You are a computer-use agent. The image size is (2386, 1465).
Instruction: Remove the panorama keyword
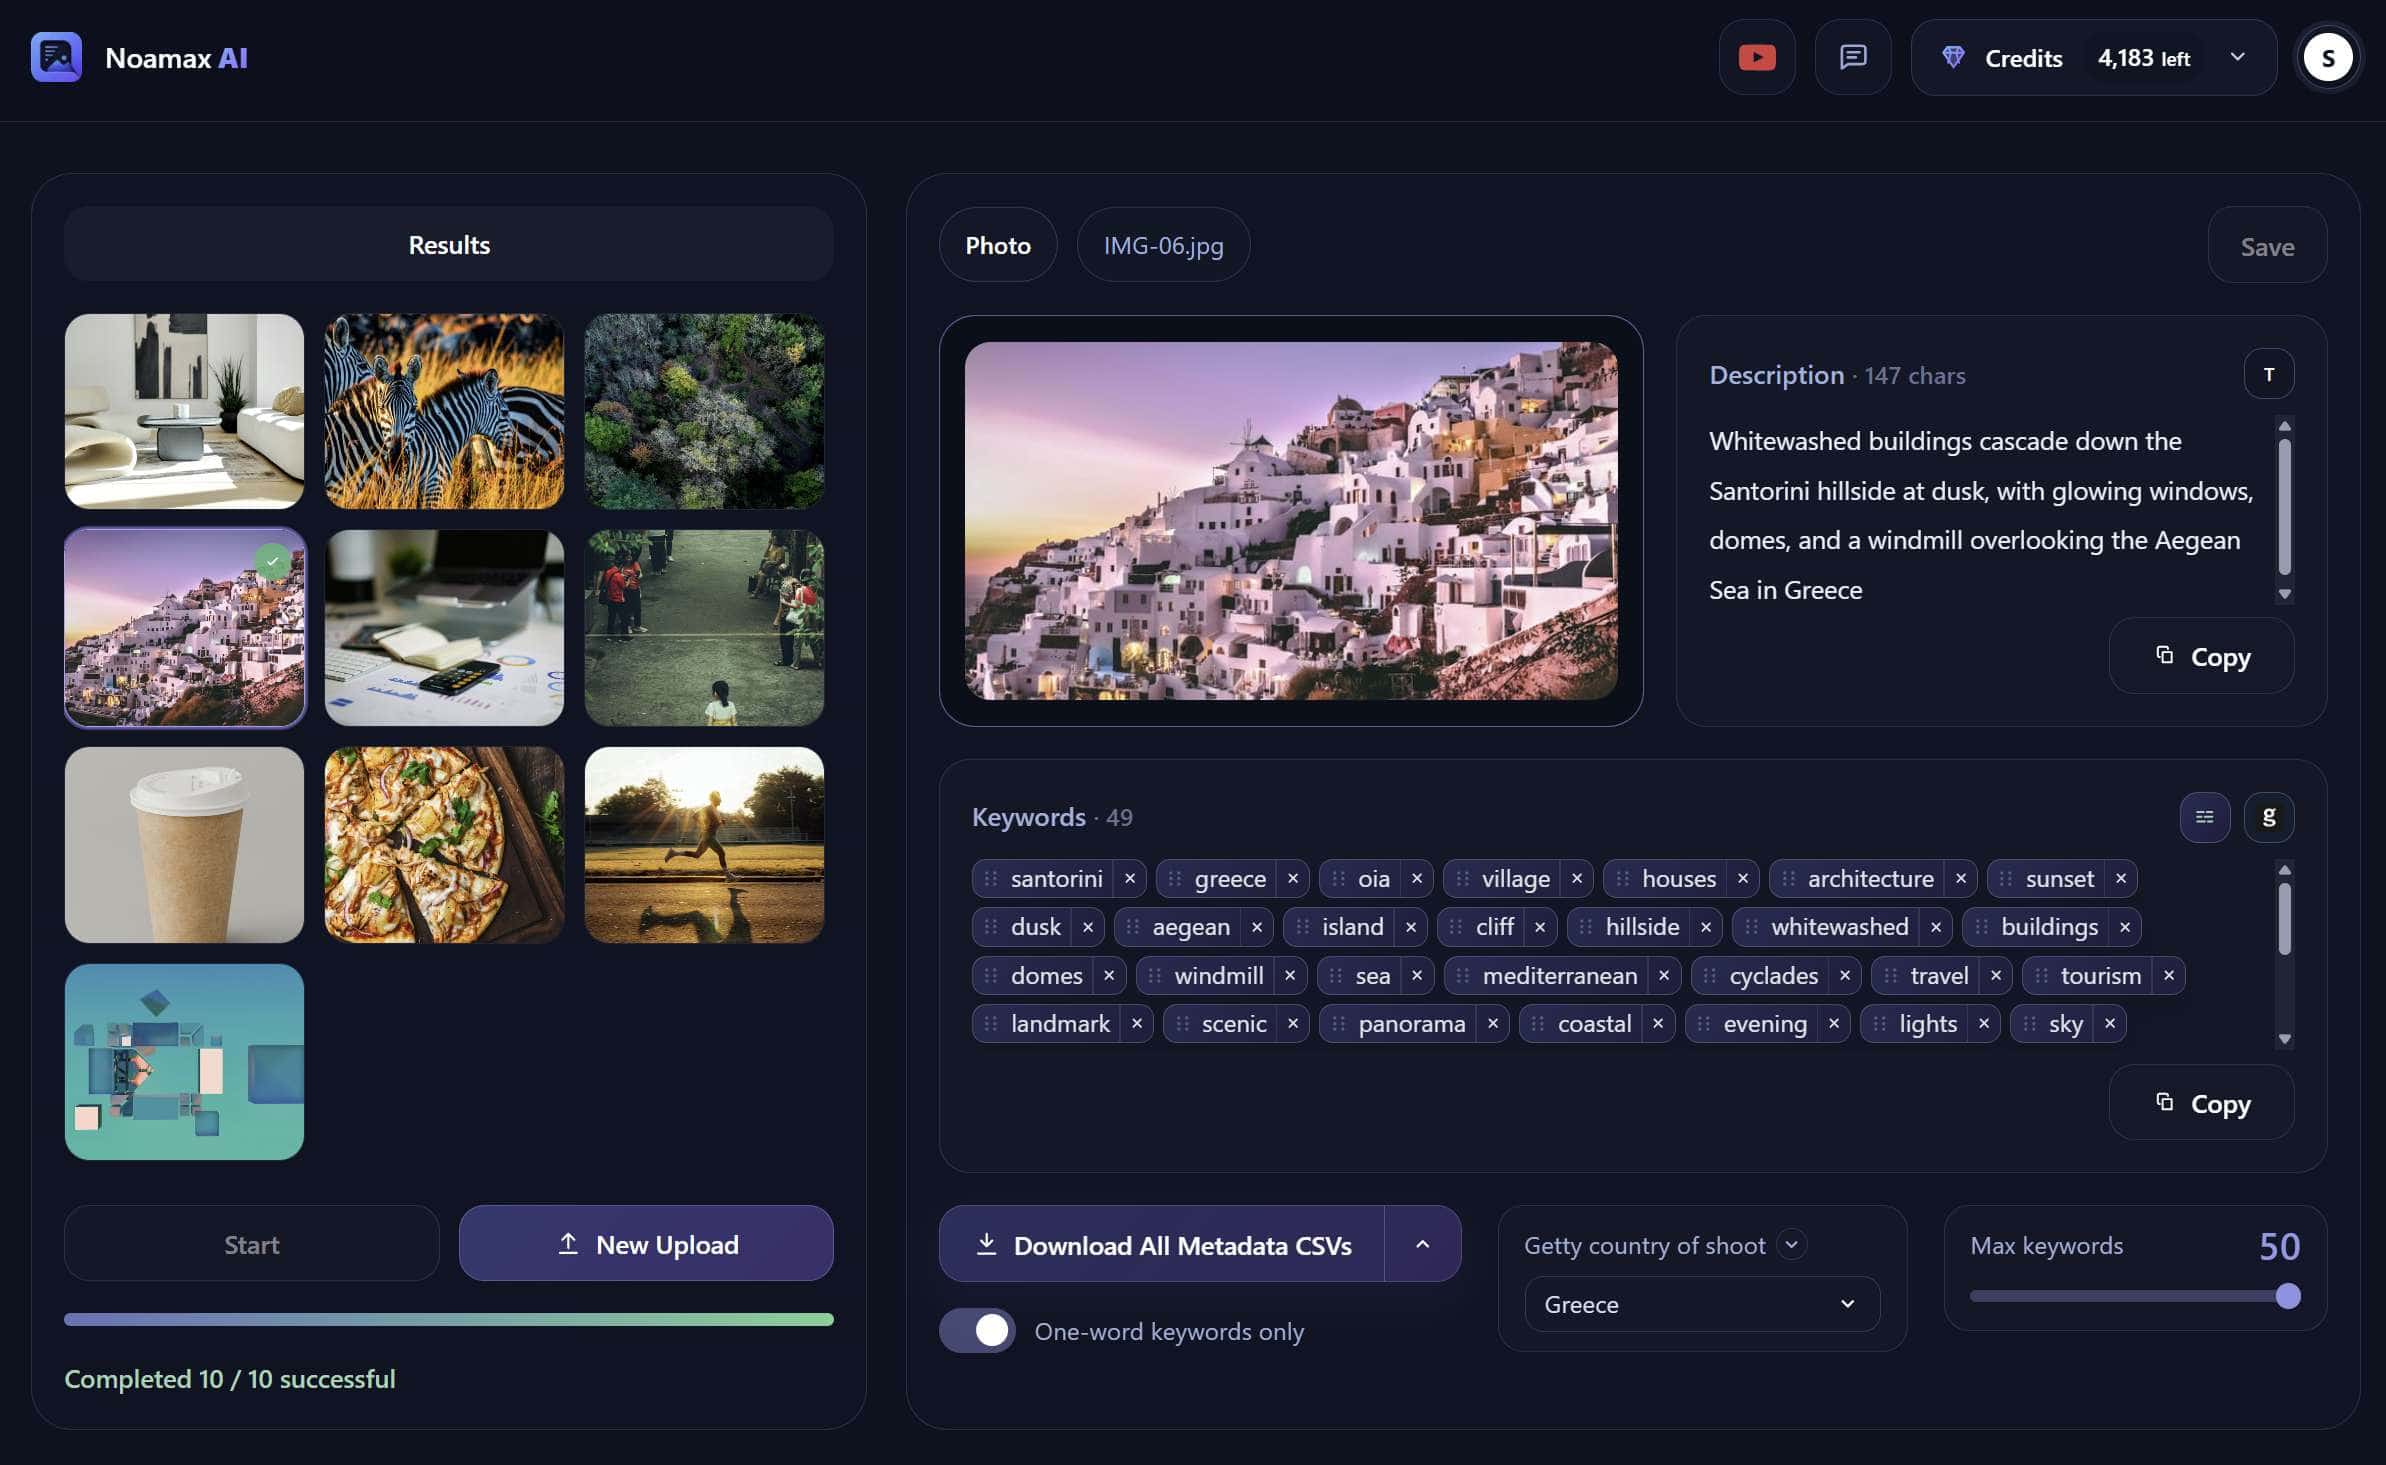1493,1023
